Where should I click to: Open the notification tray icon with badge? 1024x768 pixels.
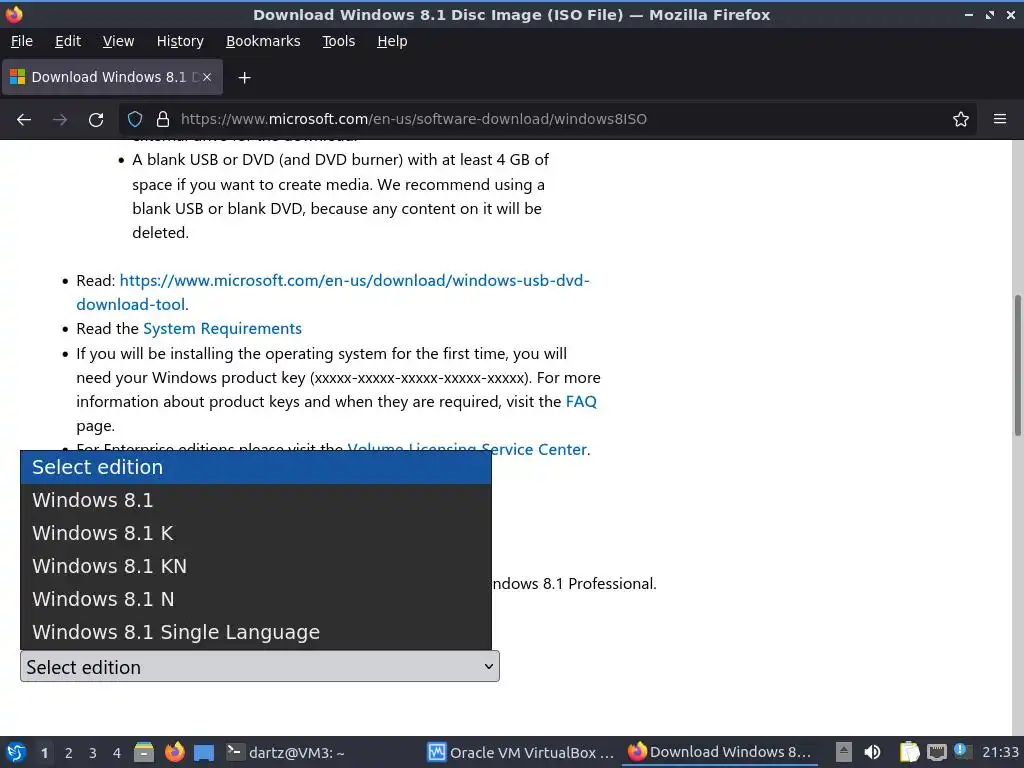click(963, 751)
